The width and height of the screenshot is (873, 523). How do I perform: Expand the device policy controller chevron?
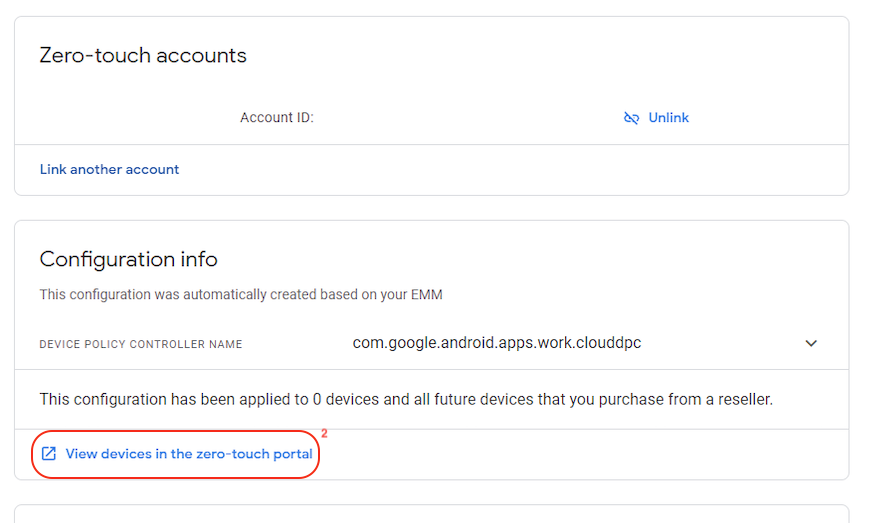[x=811, y=343]
